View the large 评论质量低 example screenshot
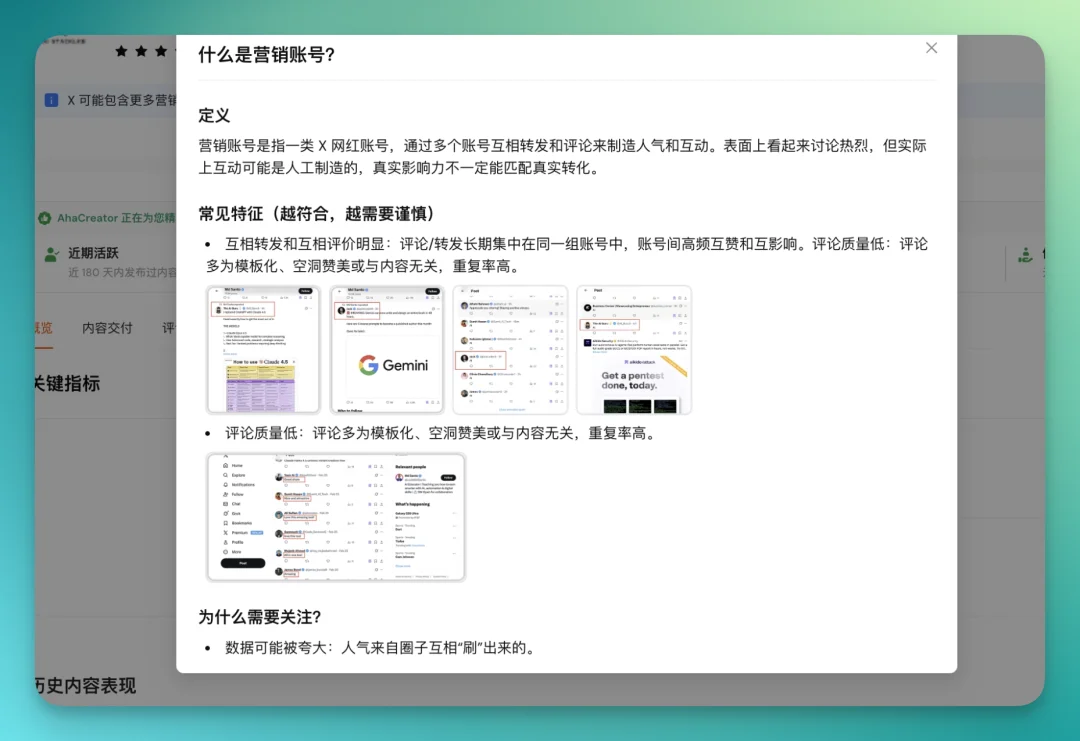1080x741 pixels. click(335, 516)
